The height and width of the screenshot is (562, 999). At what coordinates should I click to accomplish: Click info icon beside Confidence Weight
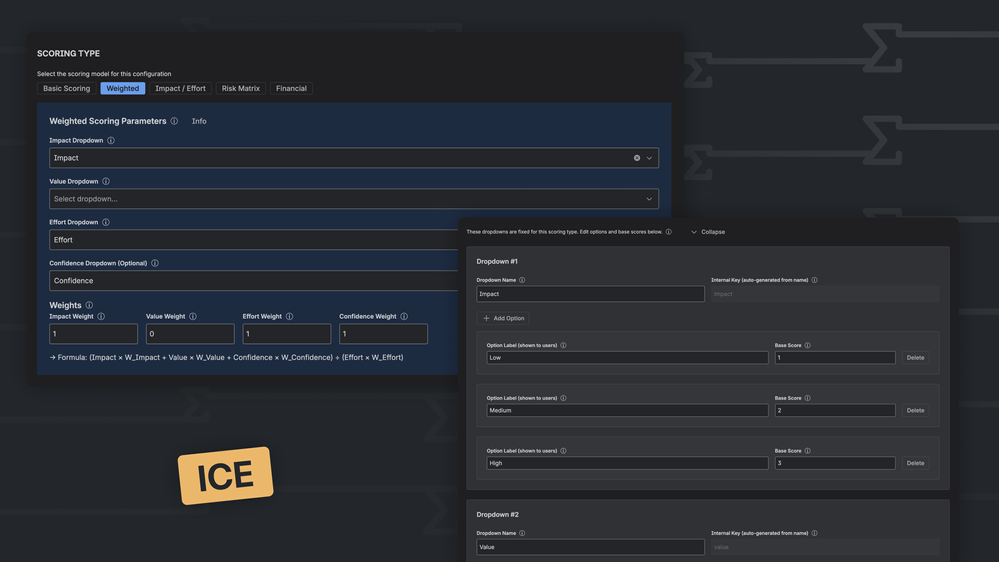[x=404, y=316]
